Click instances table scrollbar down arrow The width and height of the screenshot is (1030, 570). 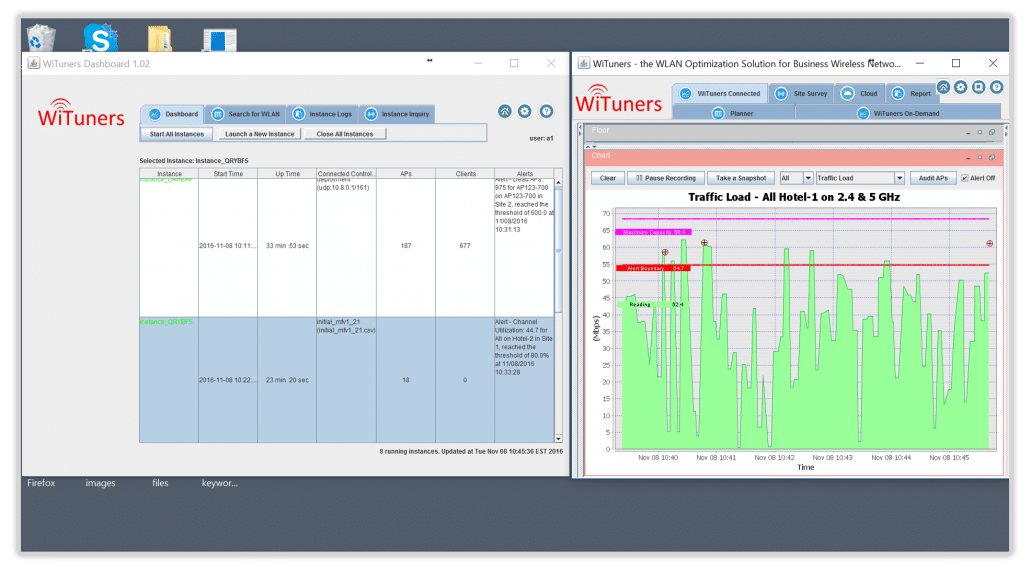click(x=558, y=438)
